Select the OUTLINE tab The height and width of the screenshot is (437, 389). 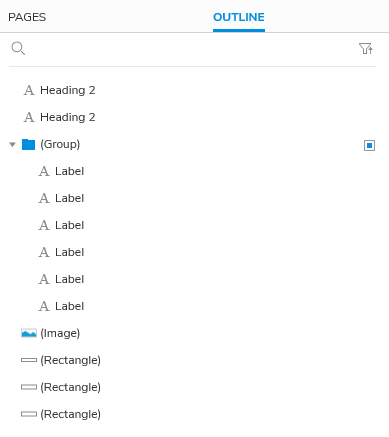point(239,17)
